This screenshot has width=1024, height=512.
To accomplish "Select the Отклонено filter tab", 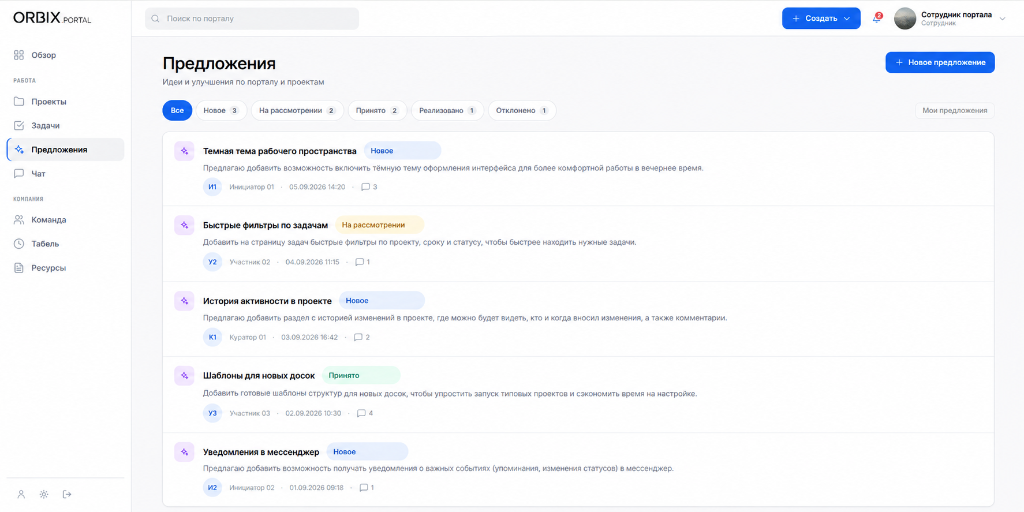I will [522, 110].
